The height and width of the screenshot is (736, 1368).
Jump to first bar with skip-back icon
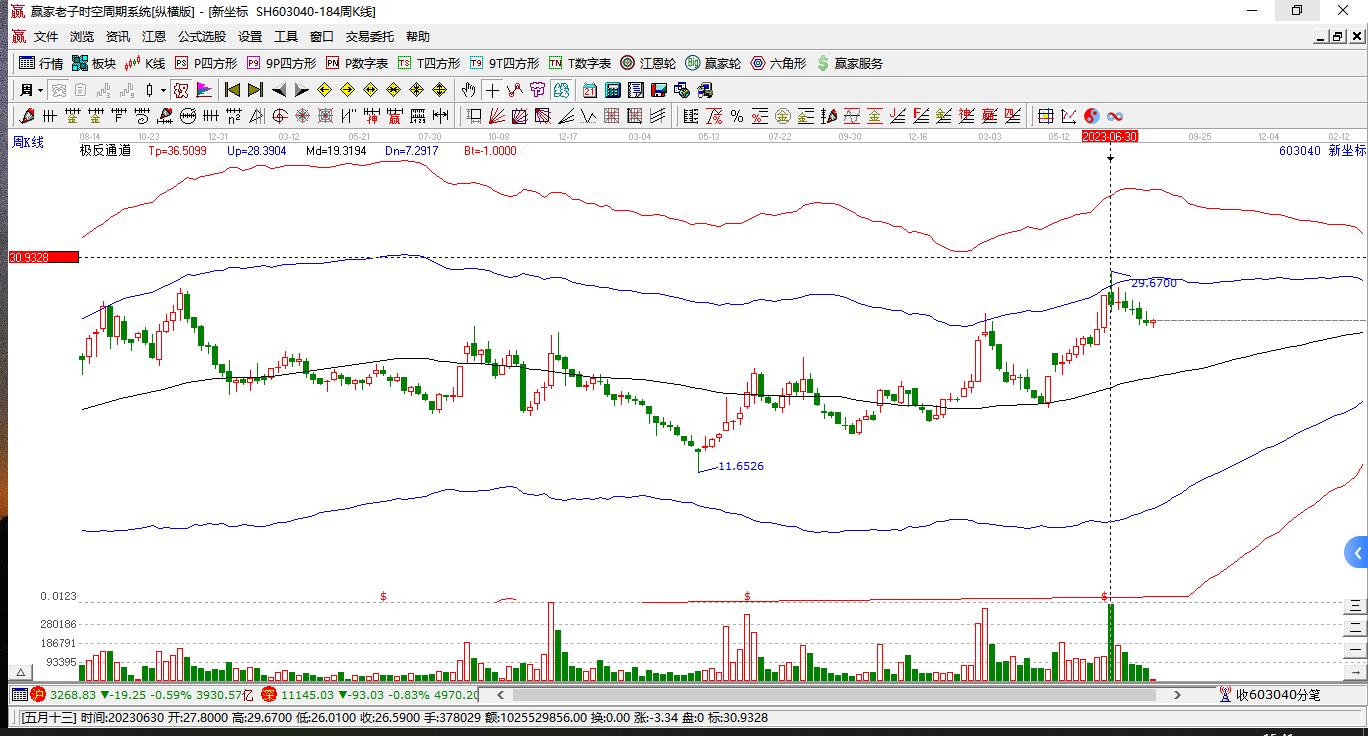click(x=232, y=90)
